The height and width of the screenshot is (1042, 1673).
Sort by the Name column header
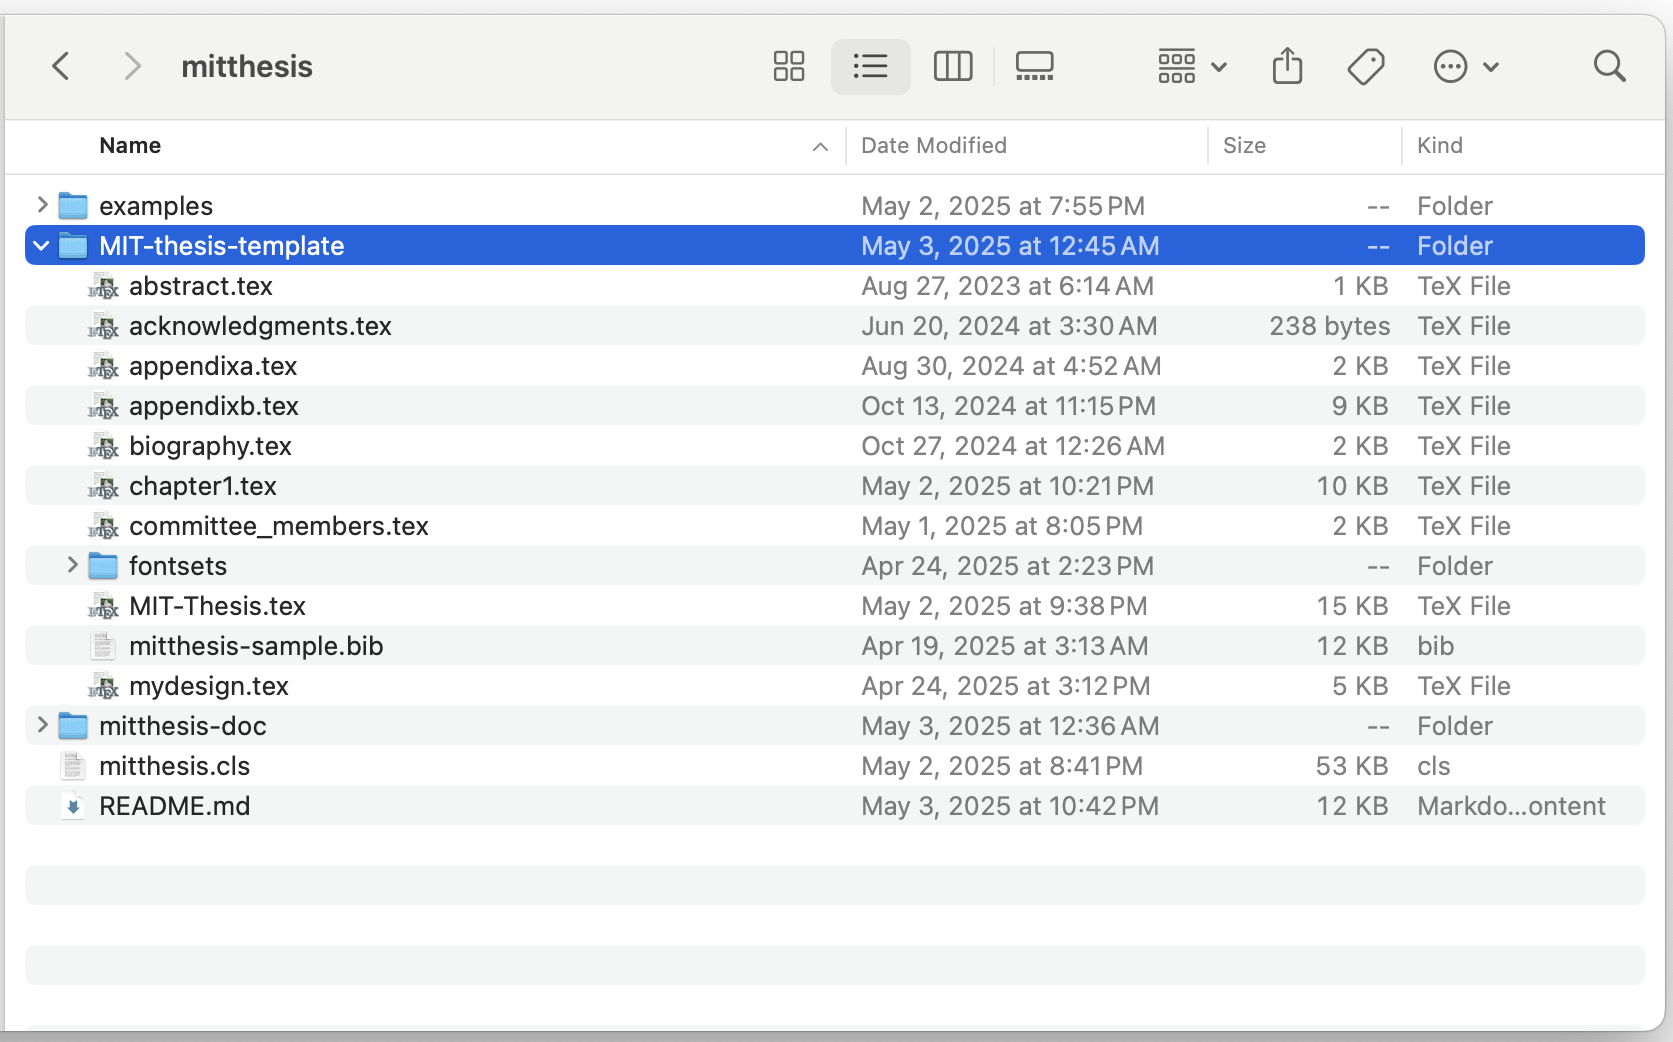click(130, 146)
